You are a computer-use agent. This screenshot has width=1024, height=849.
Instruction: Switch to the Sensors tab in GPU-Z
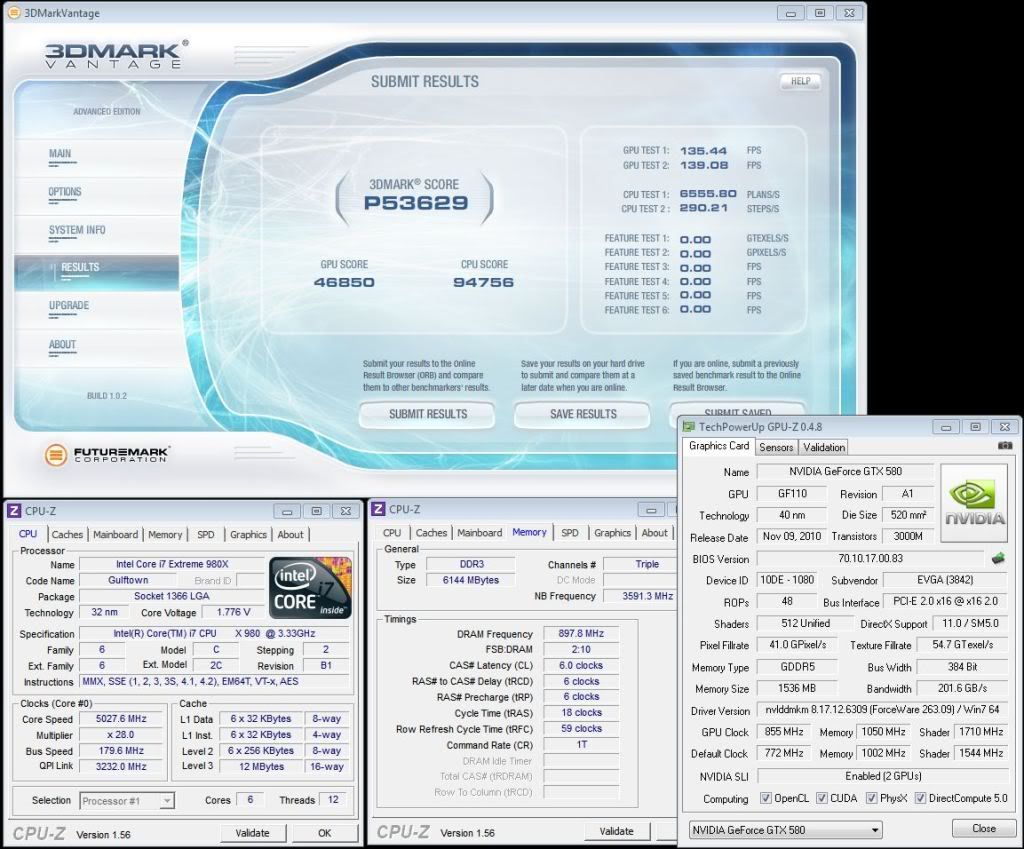(x=776, y=447)
